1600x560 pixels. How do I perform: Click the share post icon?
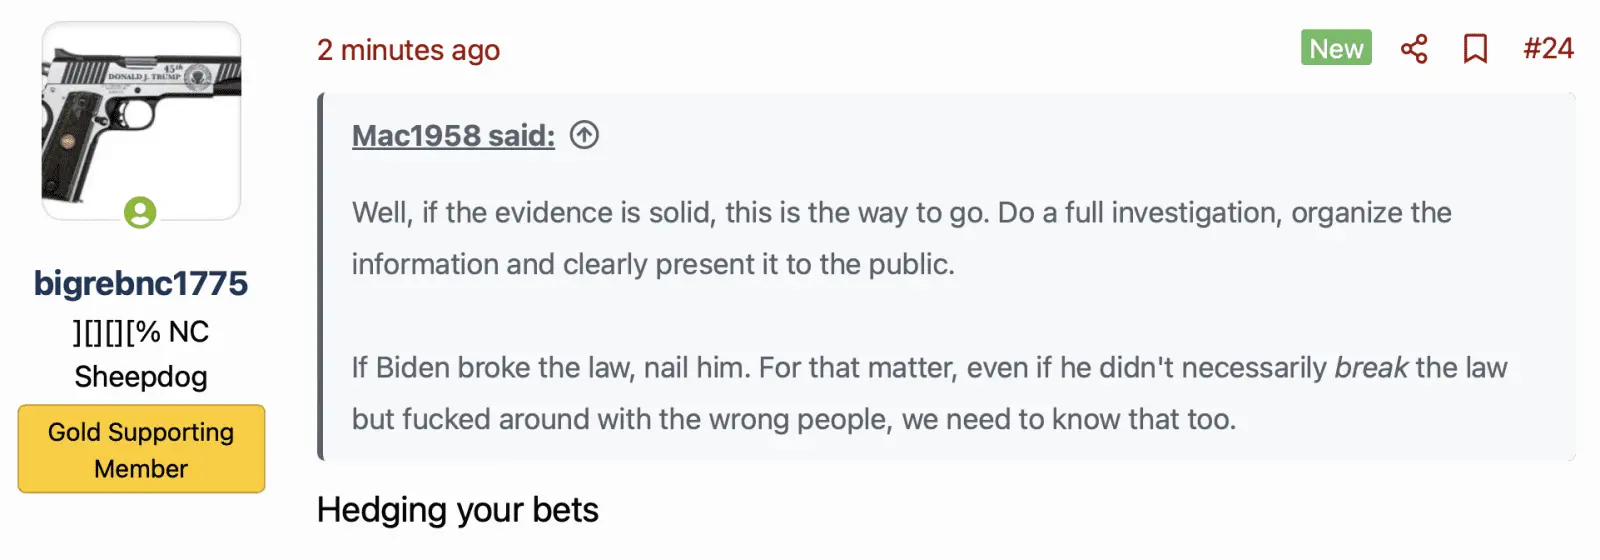[1414, 49]
